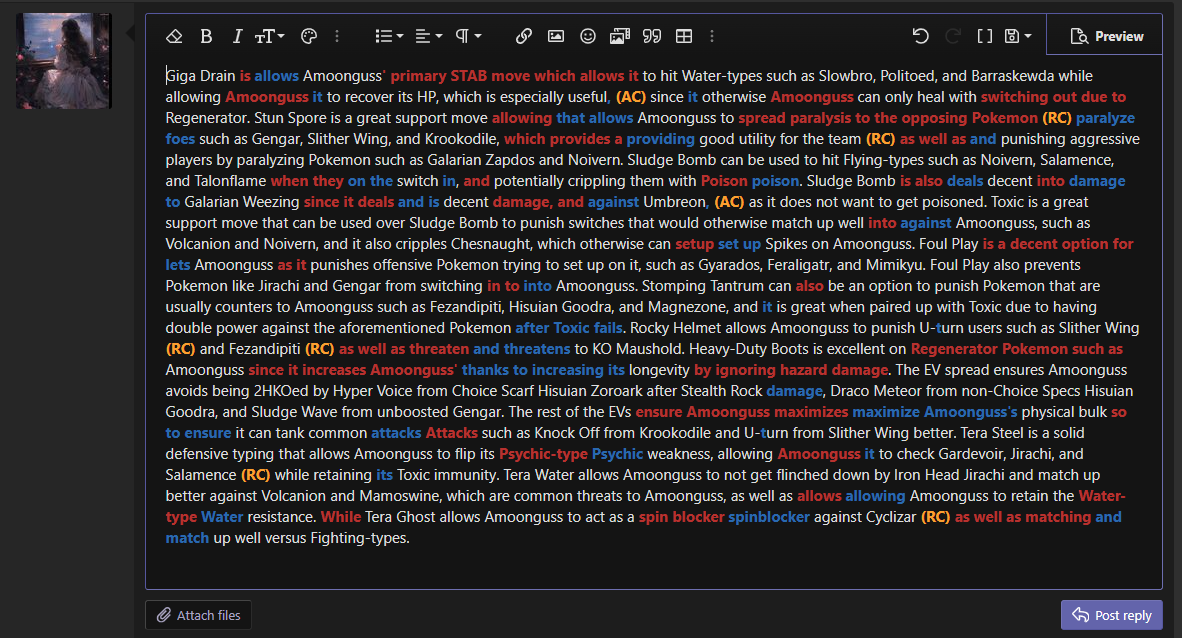Click the word "Talonflame"

[x=230, y=181]
